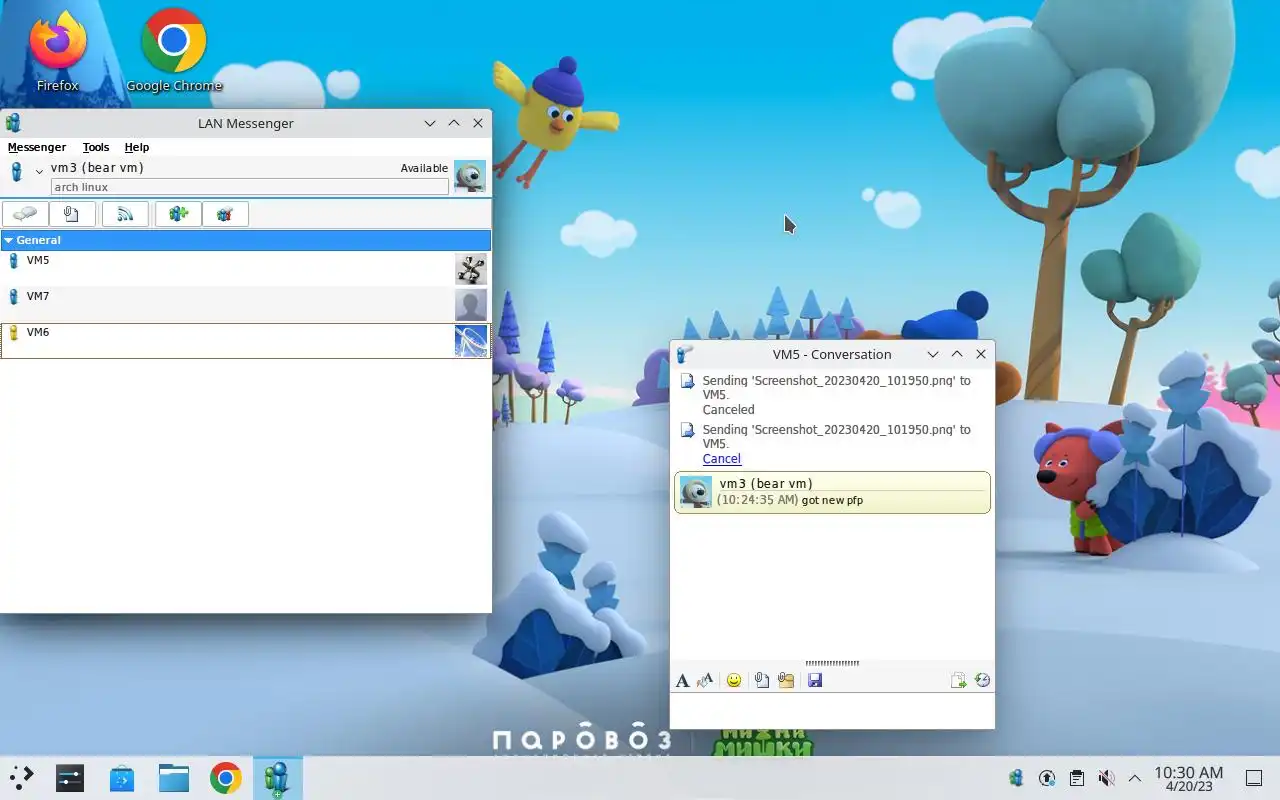Click the LAN Messenger system tray icon
The width and height of the screenshot is (1280, 800).
point(1017,778)
